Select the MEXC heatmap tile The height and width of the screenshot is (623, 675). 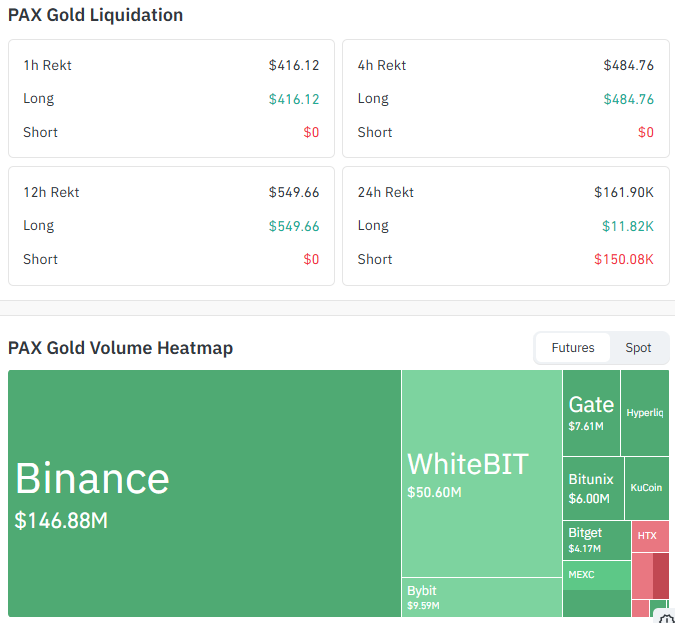tap(597, 575)
